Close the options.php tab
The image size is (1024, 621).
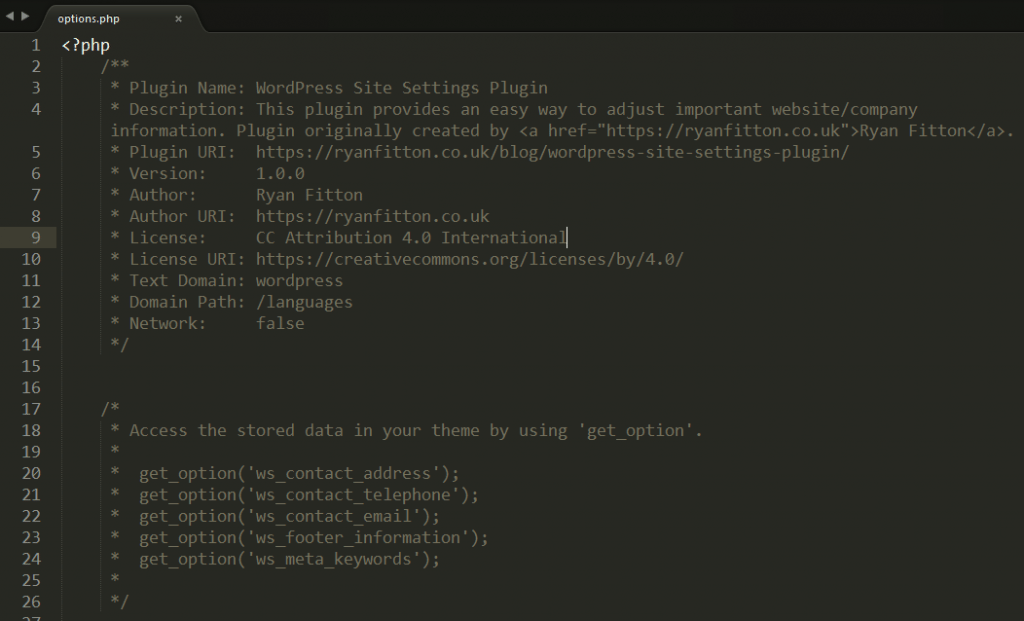coord(180,17)
